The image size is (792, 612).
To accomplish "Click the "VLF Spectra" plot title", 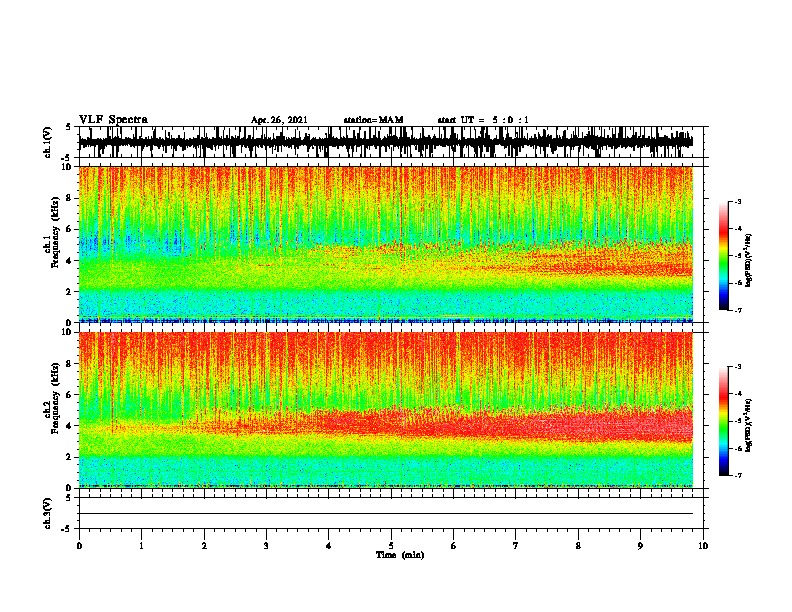I will pyautogui.click(x=113, y=120).
